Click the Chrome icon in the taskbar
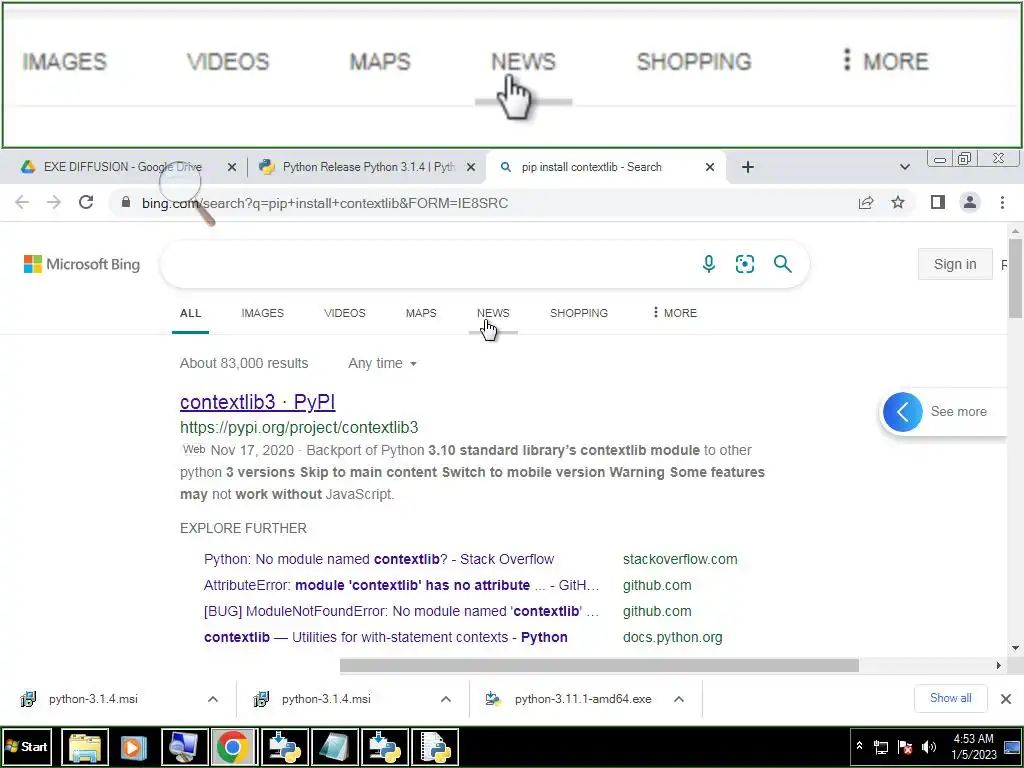Viewport: 1024px width, 768px height. [232, 746]
